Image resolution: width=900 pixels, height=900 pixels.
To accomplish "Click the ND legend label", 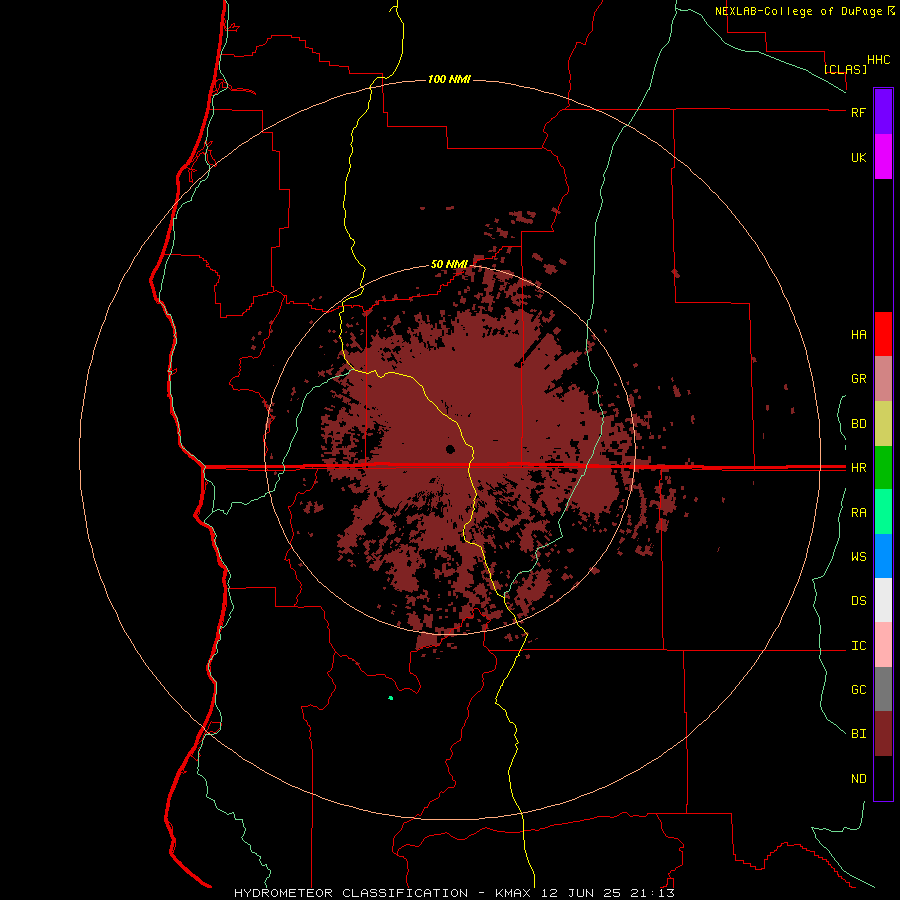I will [x=858, y=779].
